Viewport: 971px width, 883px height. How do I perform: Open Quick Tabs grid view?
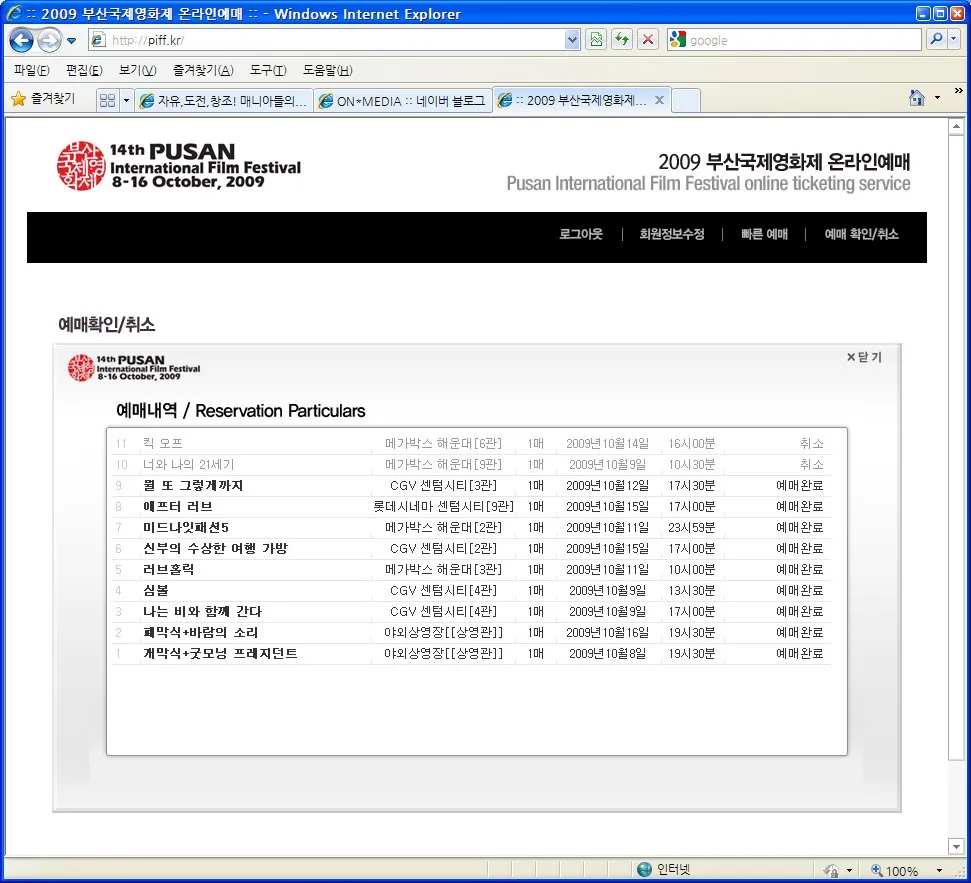(107, 101)
